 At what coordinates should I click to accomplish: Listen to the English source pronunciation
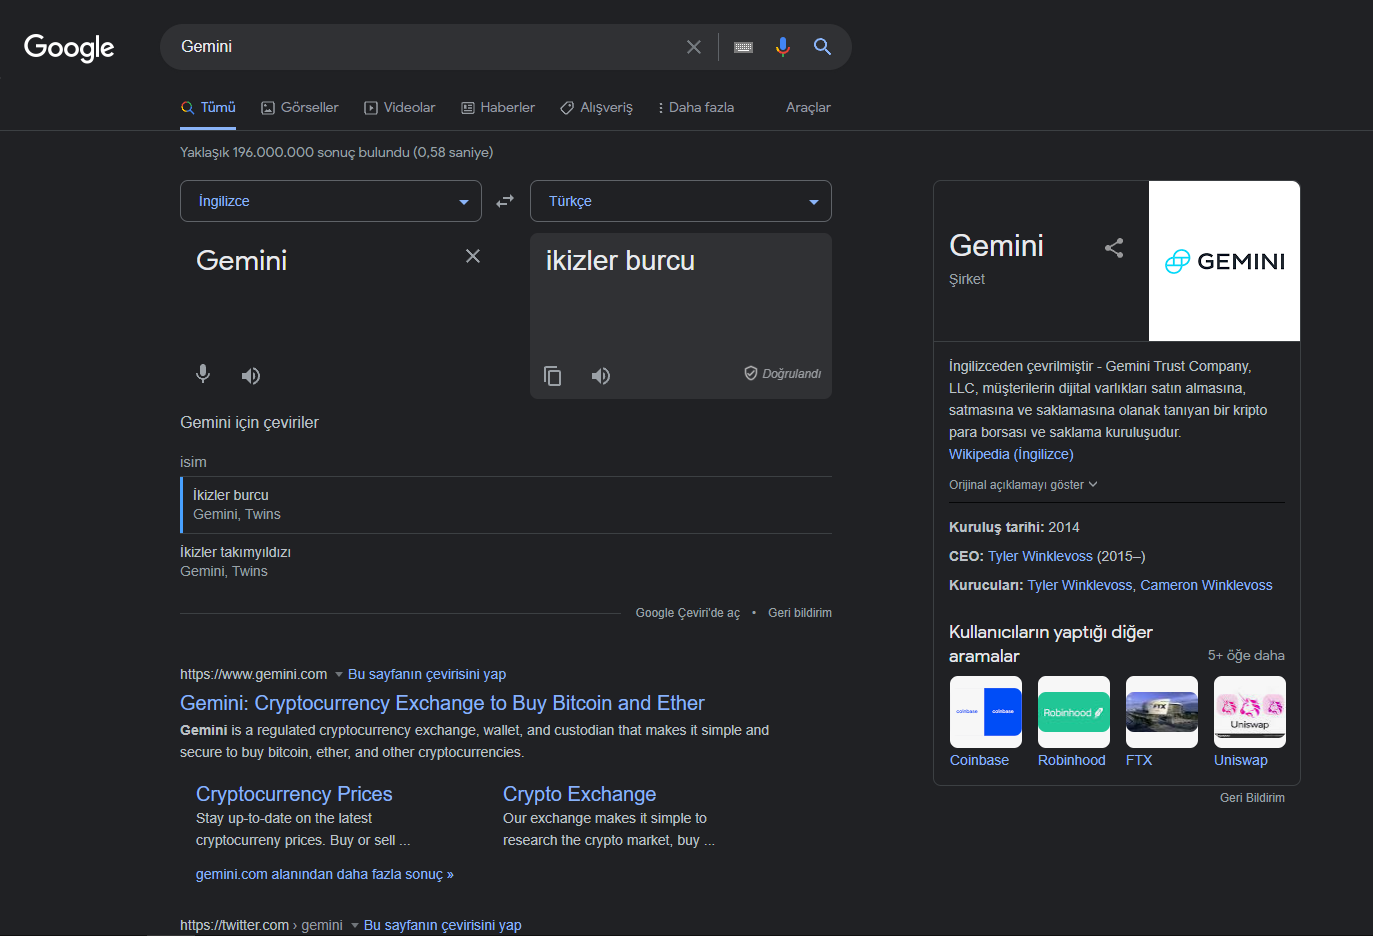coord(251,376)
